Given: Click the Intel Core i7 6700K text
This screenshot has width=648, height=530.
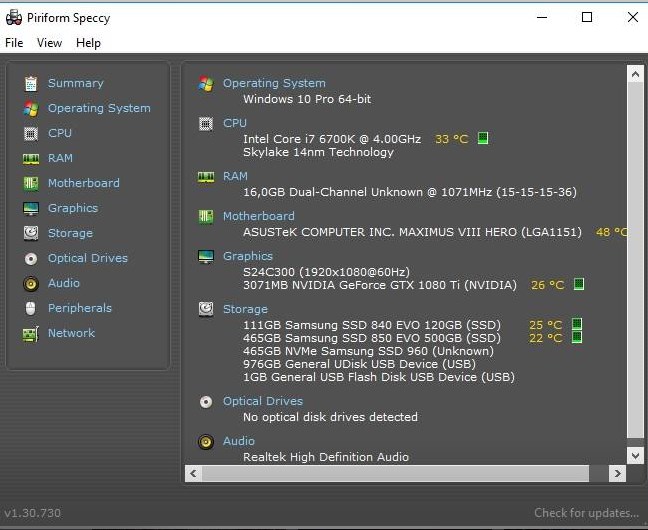Looking at the screenshot, I should (332, 139).
